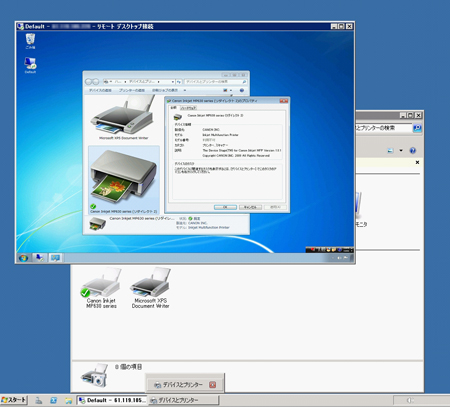Expand the toolbar overflow arrow after "印刷ジョブの表示"
Viewport: 450px width, 407px height.
tap(185, 90)
